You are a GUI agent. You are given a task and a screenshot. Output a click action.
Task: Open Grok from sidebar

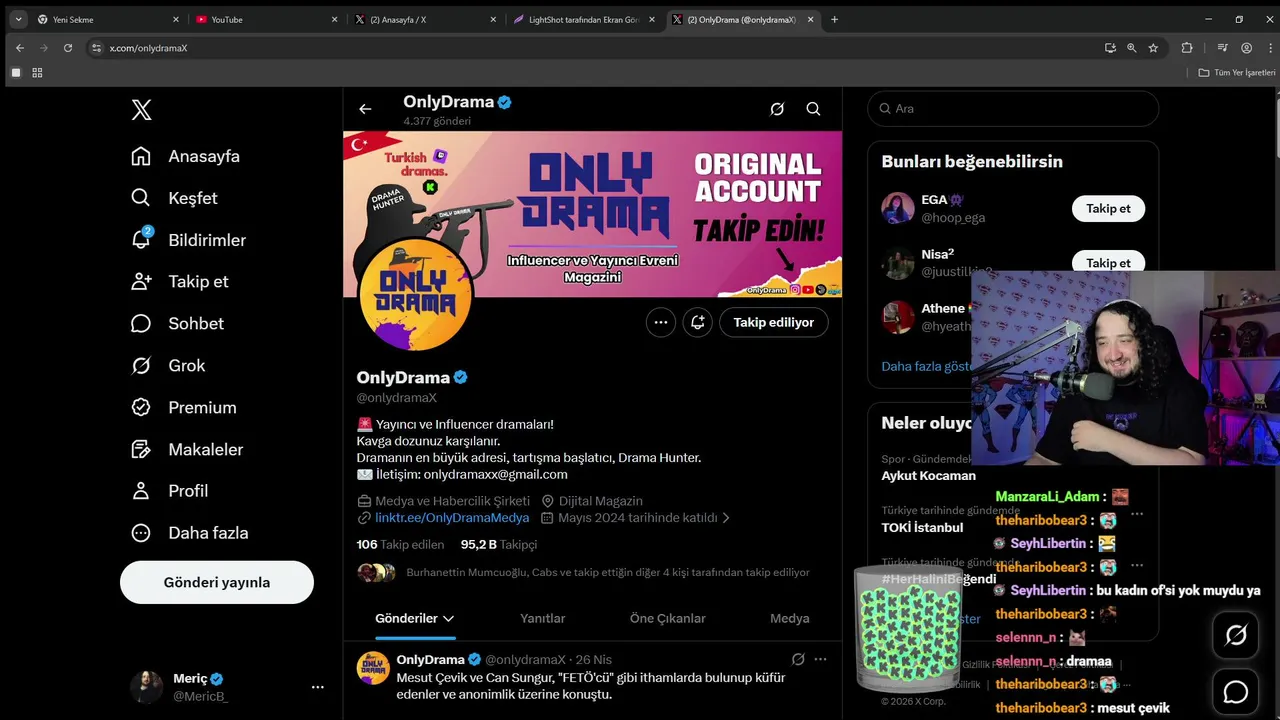[168, 365]
